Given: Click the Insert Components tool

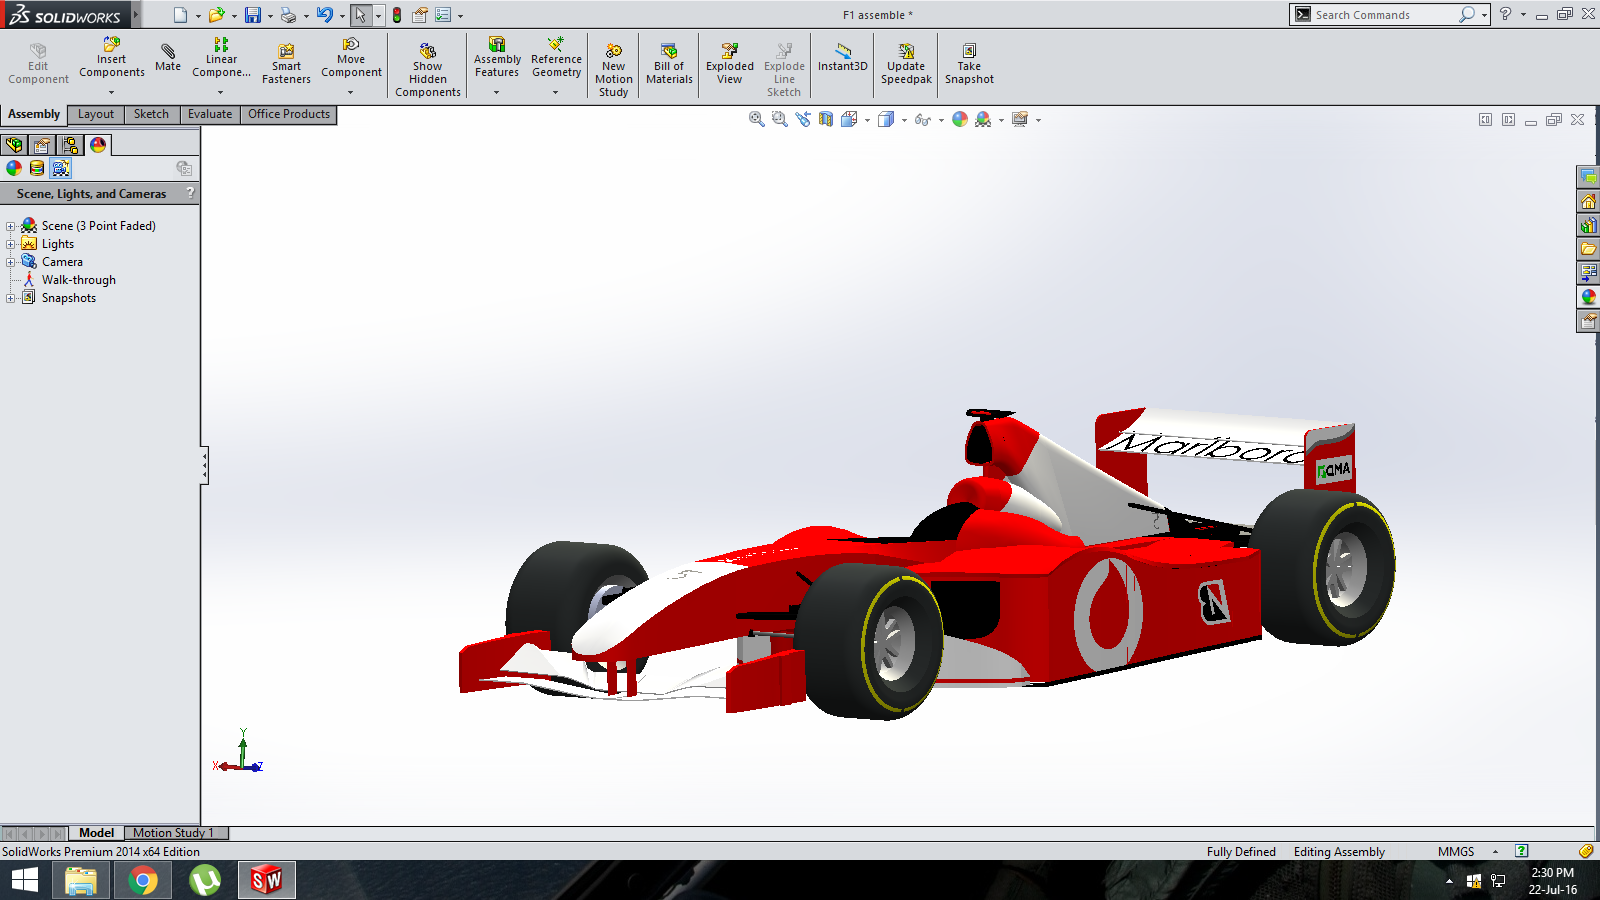Looking at the screenshot, I should [112, 58].
